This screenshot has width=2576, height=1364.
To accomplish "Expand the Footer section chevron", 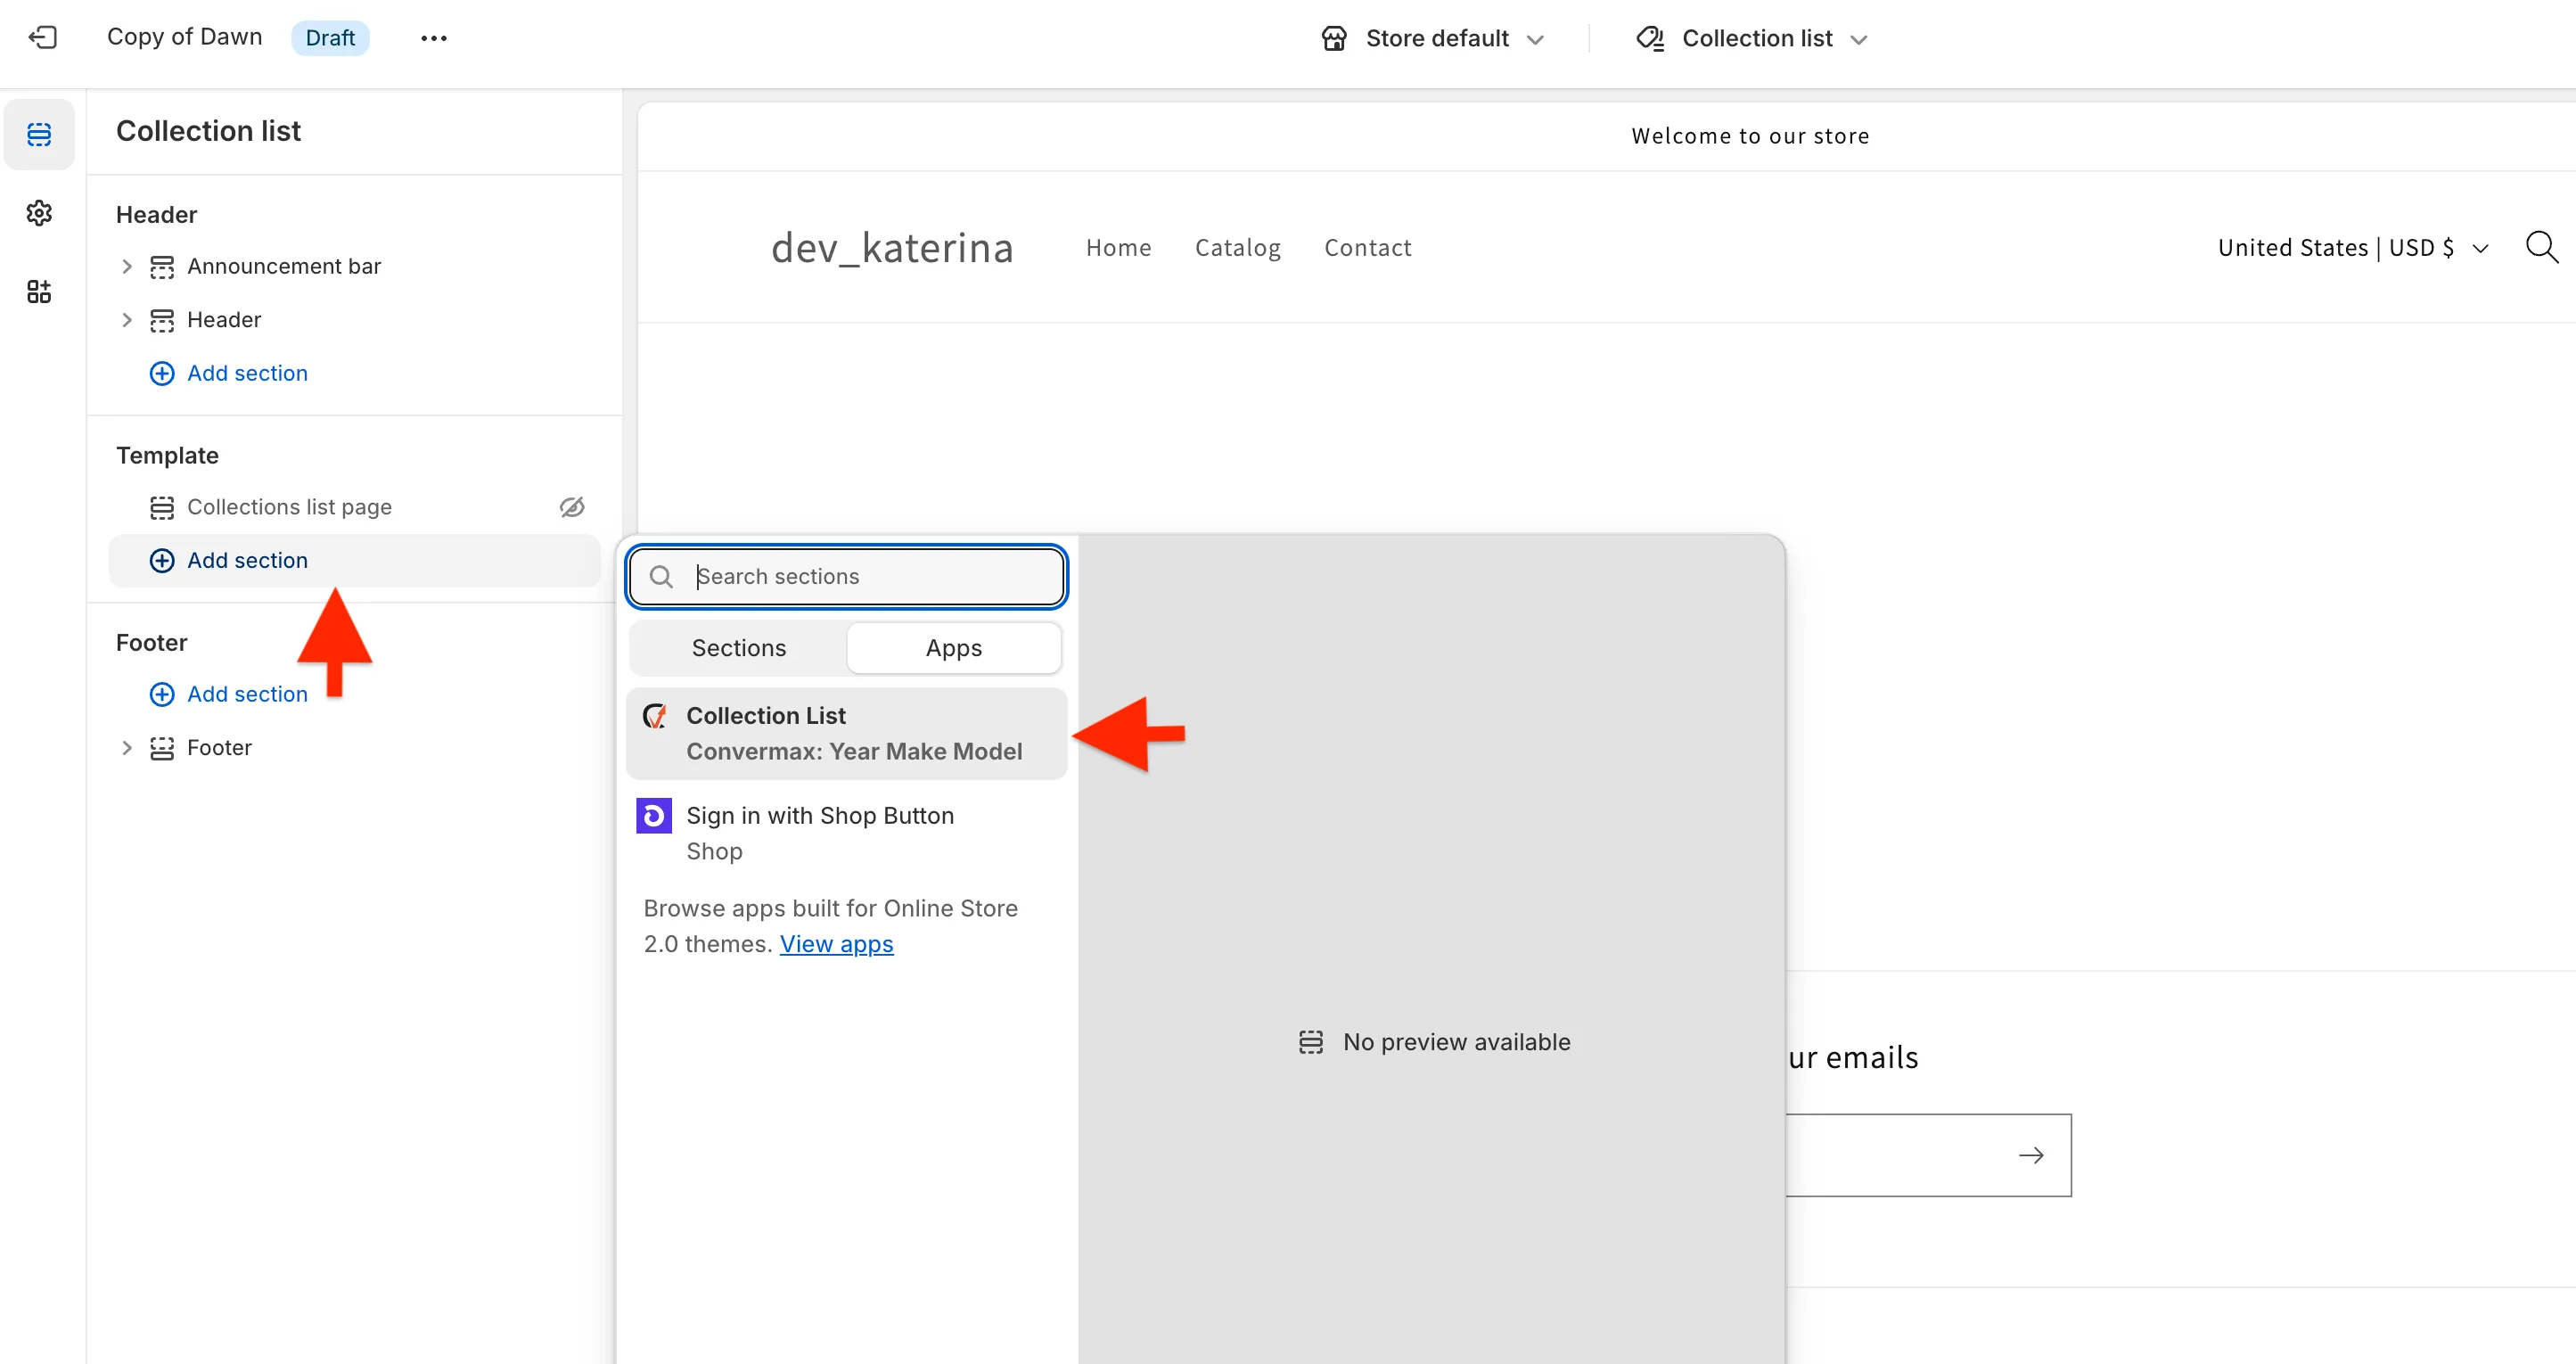I will pyautogui.click(x=127, y=748).
